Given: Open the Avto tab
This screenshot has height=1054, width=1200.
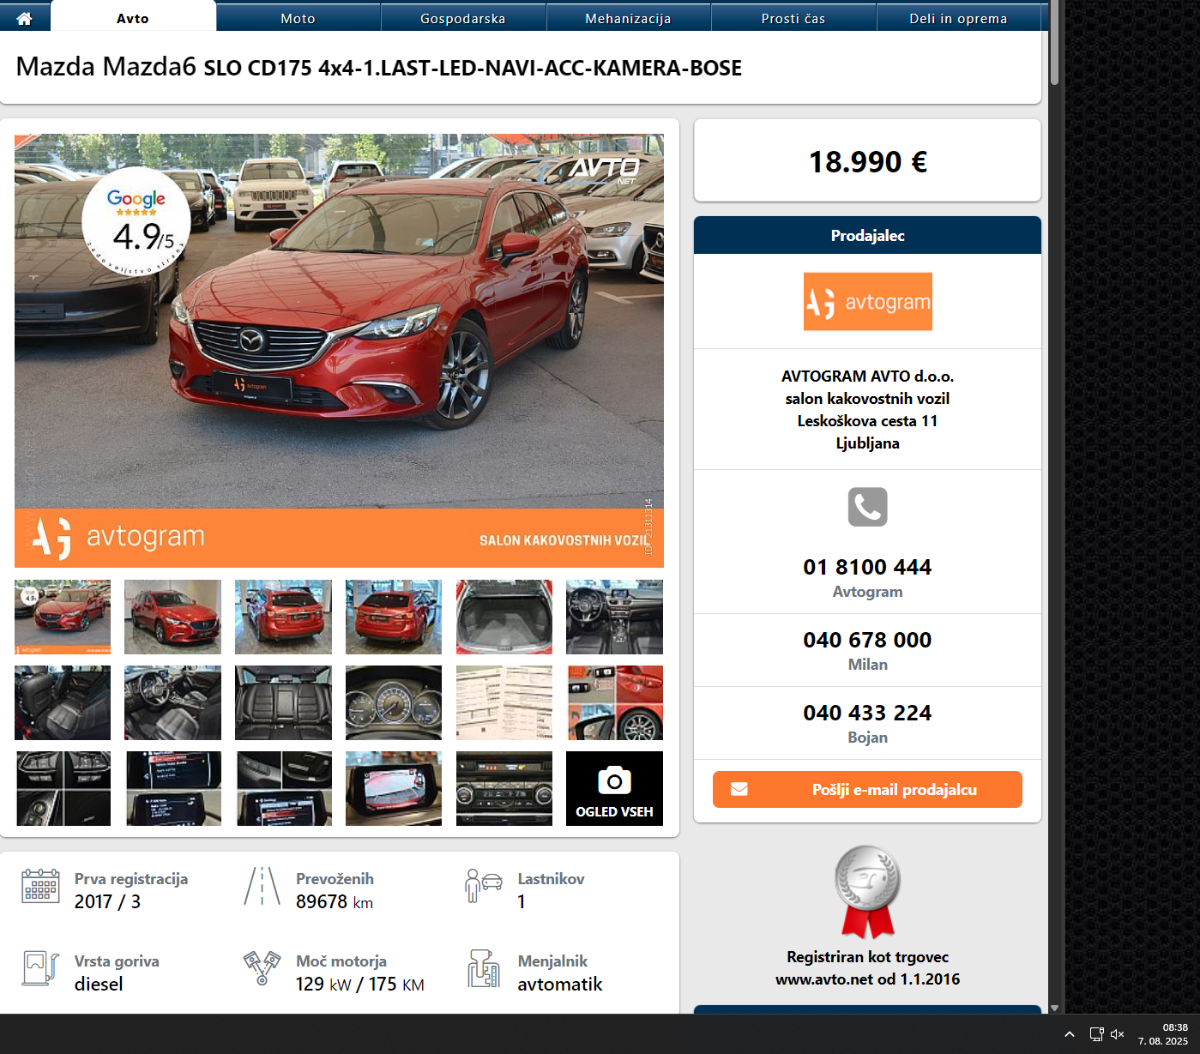Looking at the screenshot, I should pyautogui.click(x=133, y=17).
